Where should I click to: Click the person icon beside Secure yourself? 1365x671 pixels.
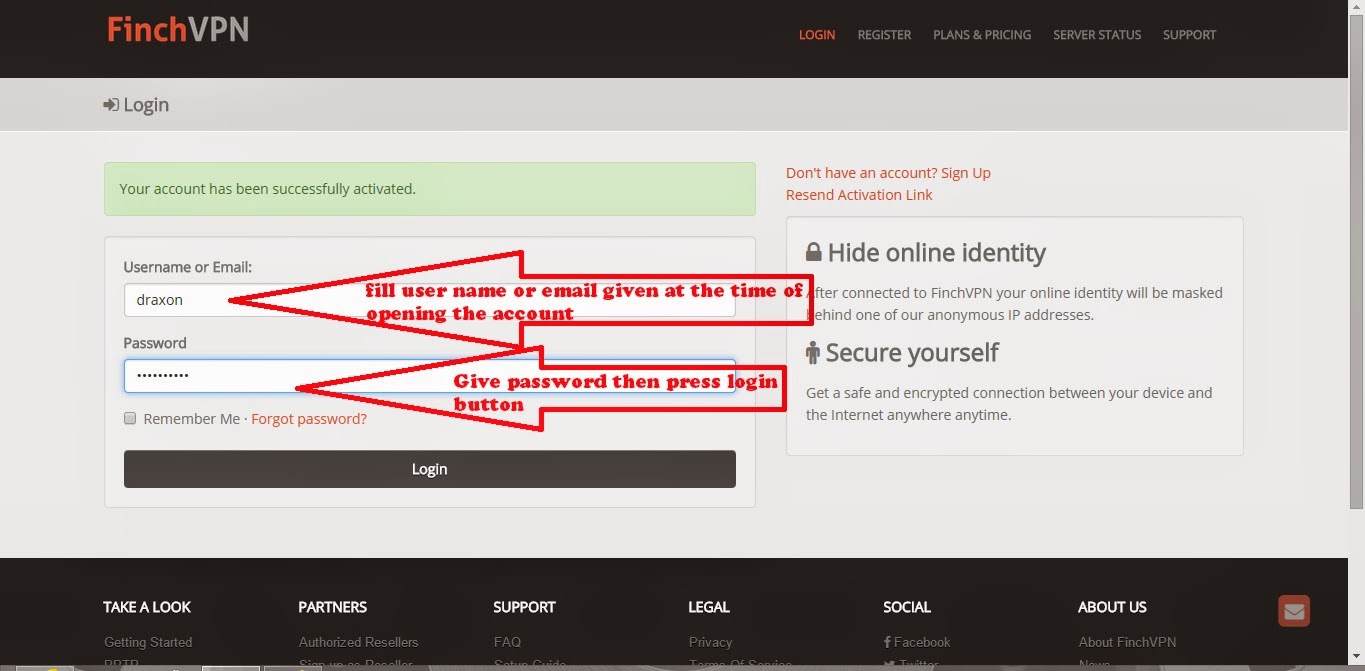click(813, 352)
